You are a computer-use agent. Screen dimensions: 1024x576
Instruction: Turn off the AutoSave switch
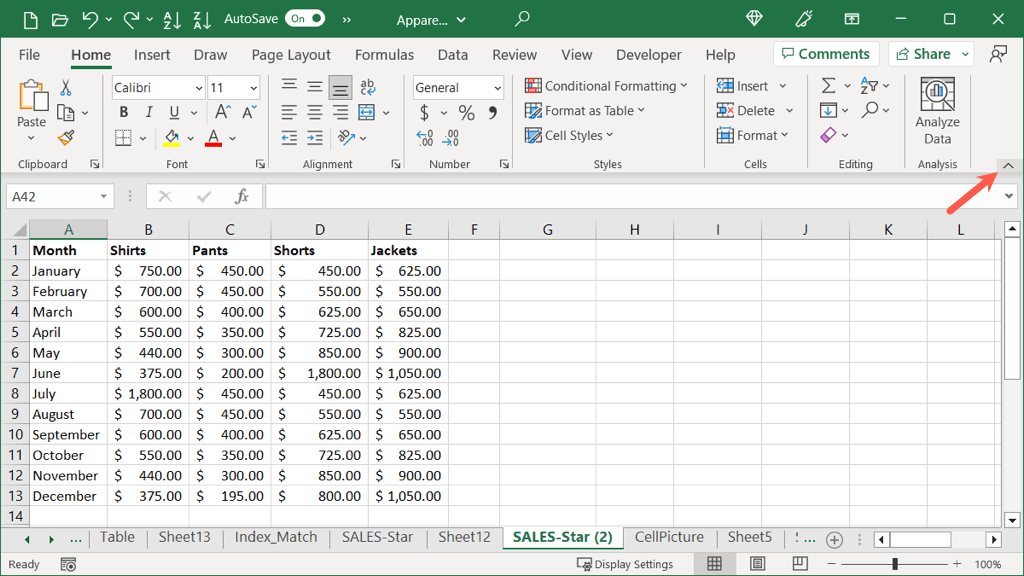(x=305, y=19)
